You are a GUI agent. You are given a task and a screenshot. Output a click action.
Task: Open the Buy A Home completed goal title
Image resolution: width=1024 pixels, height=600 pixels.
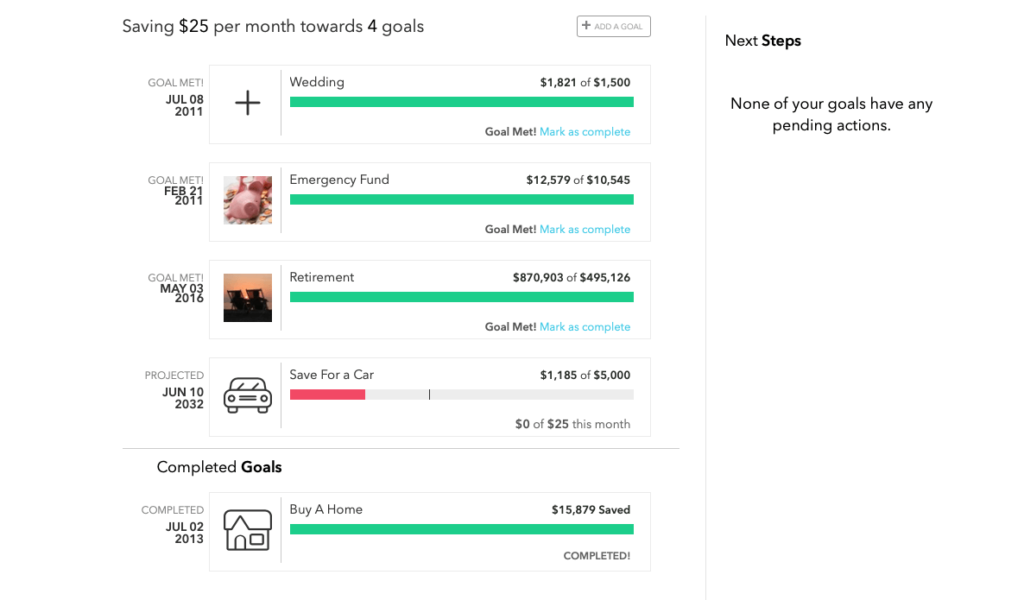coord(326,509)
